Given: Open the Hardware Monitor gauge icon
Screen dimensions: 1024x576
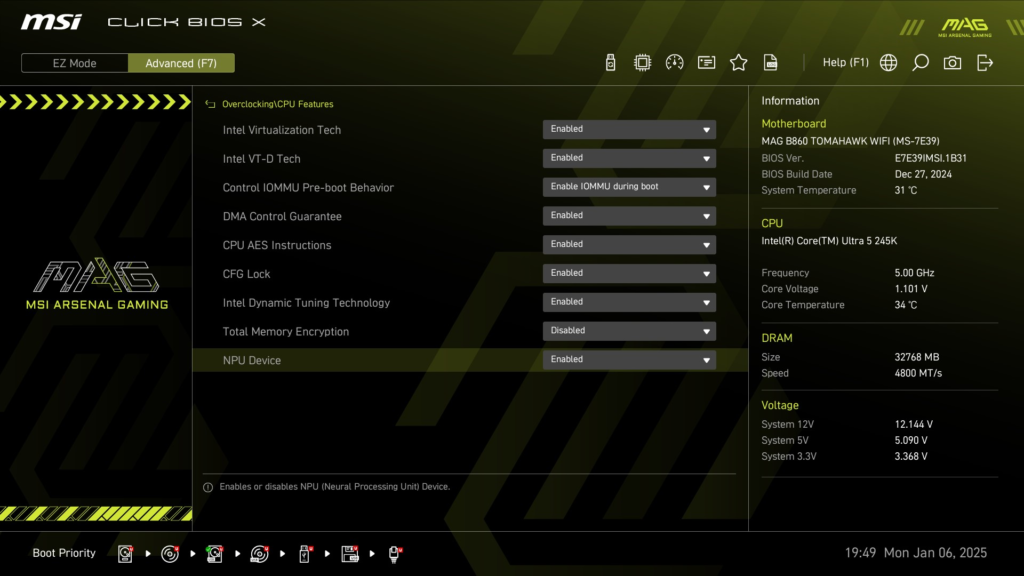Looking at the screenshot, I should (677, 61).
